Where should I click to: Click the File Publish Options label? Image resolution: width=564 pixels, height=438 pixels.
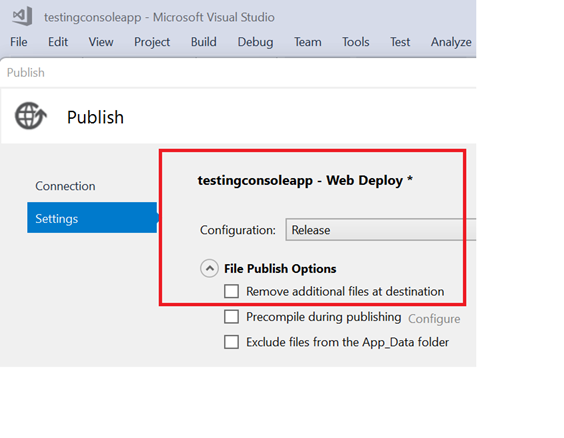pyautogui.click(x=280, y=269)
